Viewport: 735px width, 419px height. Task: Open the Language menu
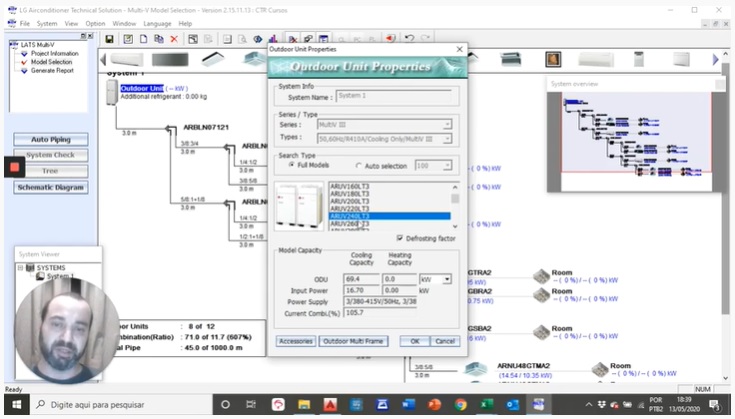tap(157, 22)
